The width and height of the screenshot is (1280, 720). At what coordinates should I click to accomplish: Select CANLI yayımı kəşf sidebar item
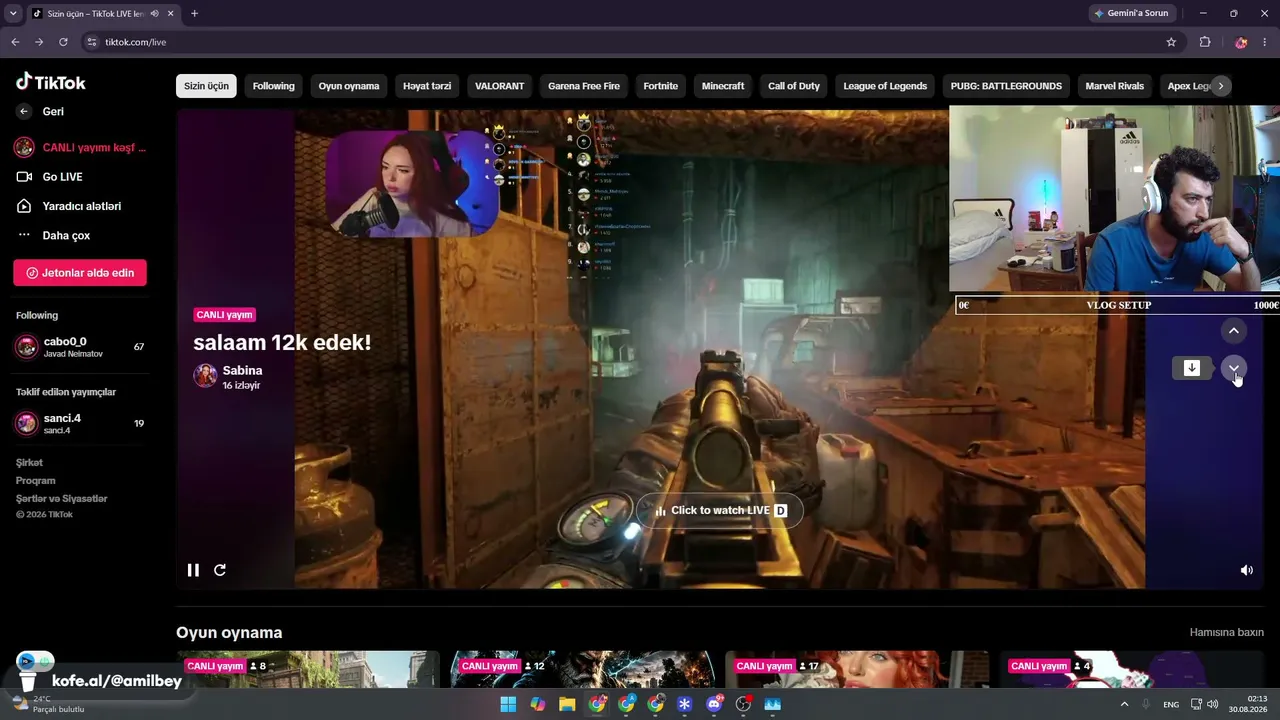pyautogui.click(x=81, y=147)
